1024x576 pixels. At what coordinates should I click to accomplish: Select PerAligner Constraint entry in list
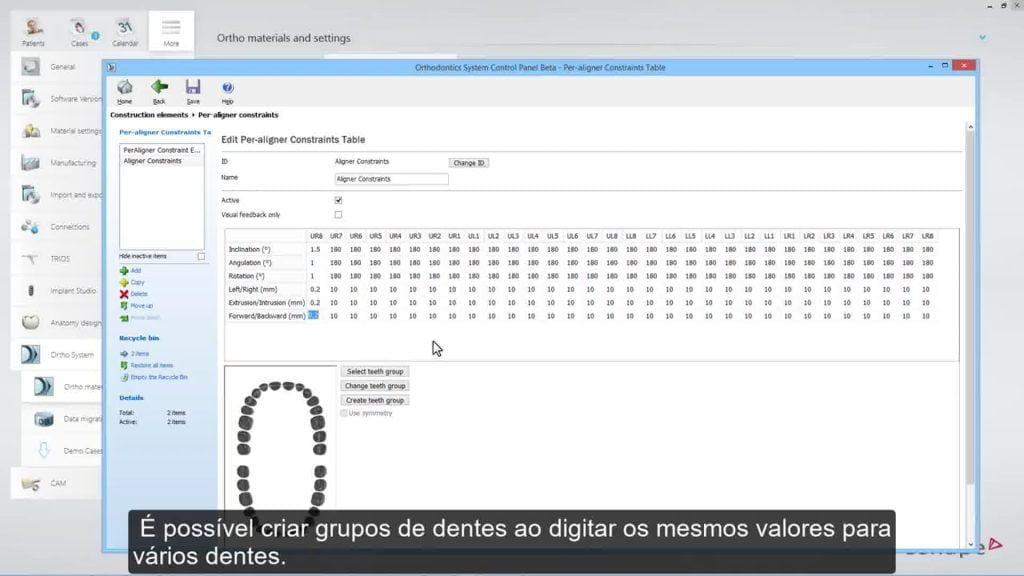click(162, 150)
